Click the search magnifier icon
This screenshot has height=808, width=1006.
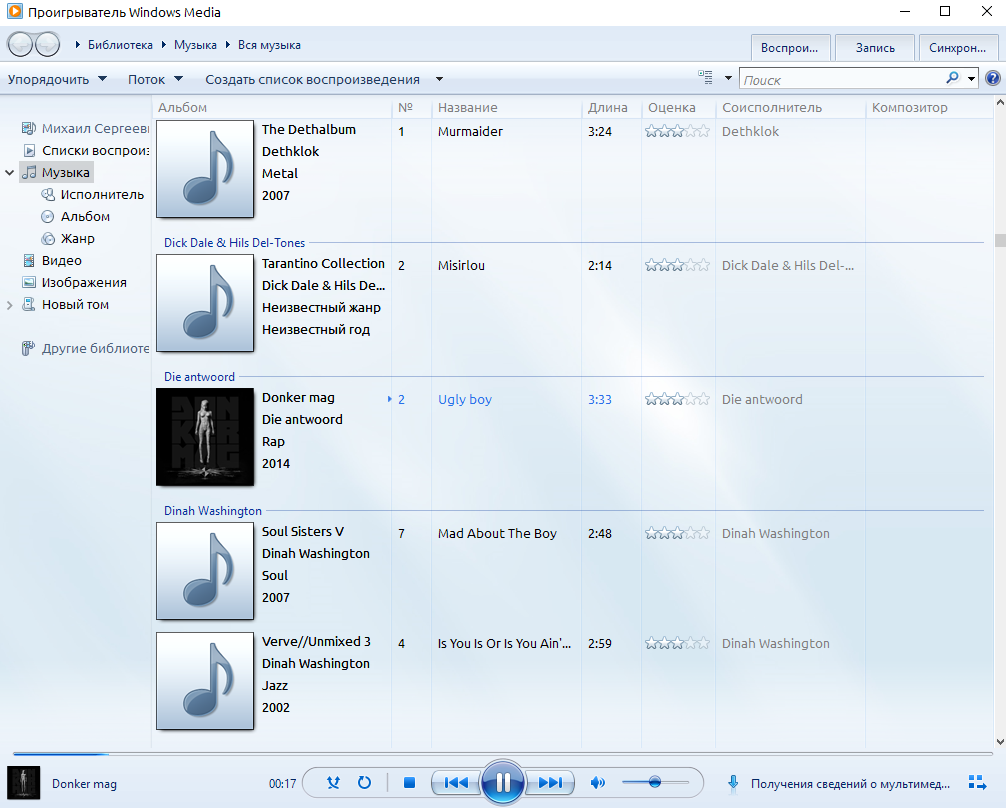tap(953, 78)
